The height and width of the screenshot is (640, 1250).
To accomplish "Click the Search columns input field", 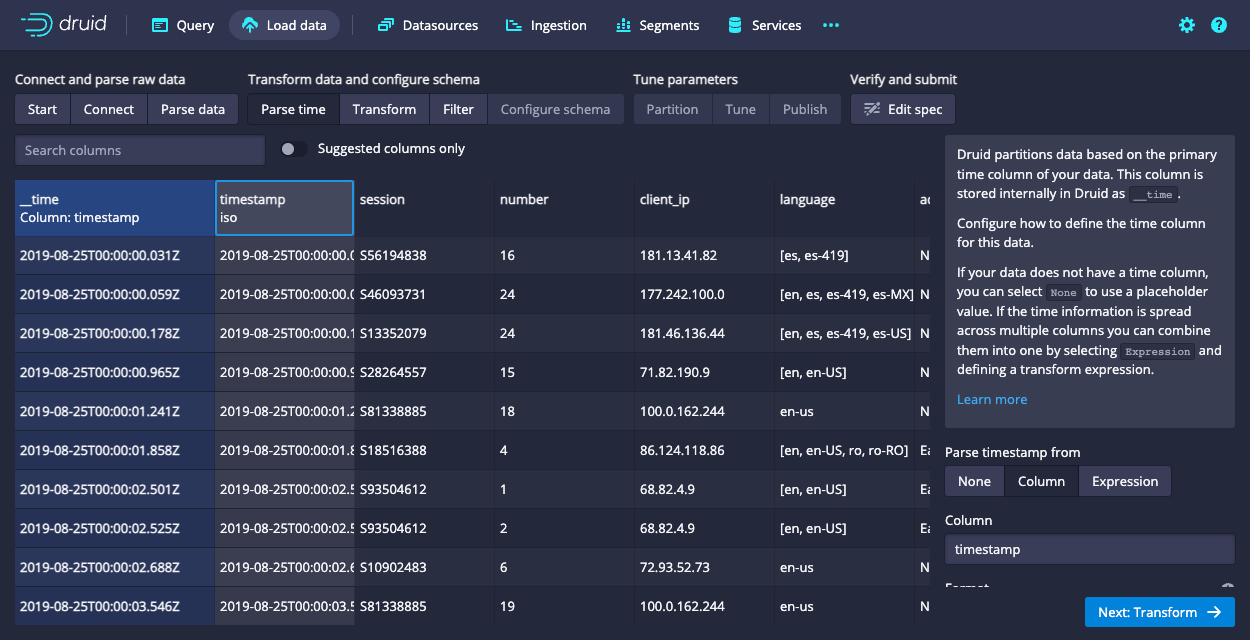I will point(138,150).
